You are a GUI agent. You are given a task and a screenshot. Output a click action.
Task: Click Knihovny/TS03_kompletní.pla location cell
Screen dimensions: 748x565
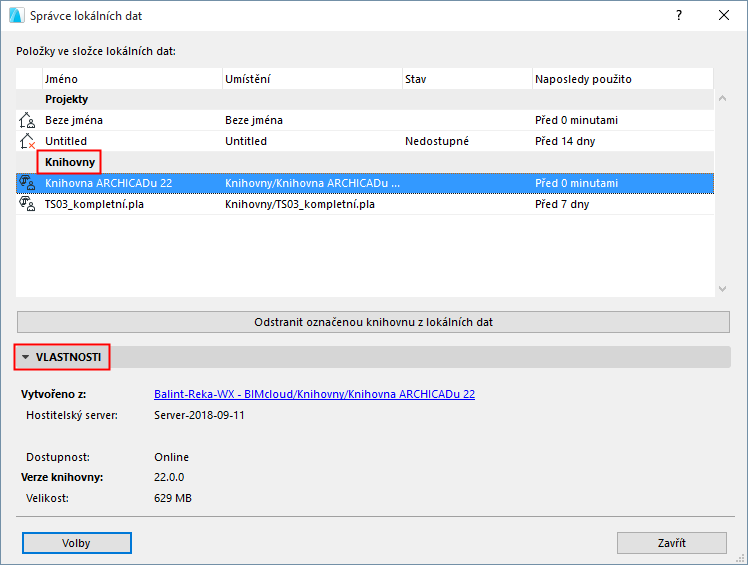tap(300, 204)
